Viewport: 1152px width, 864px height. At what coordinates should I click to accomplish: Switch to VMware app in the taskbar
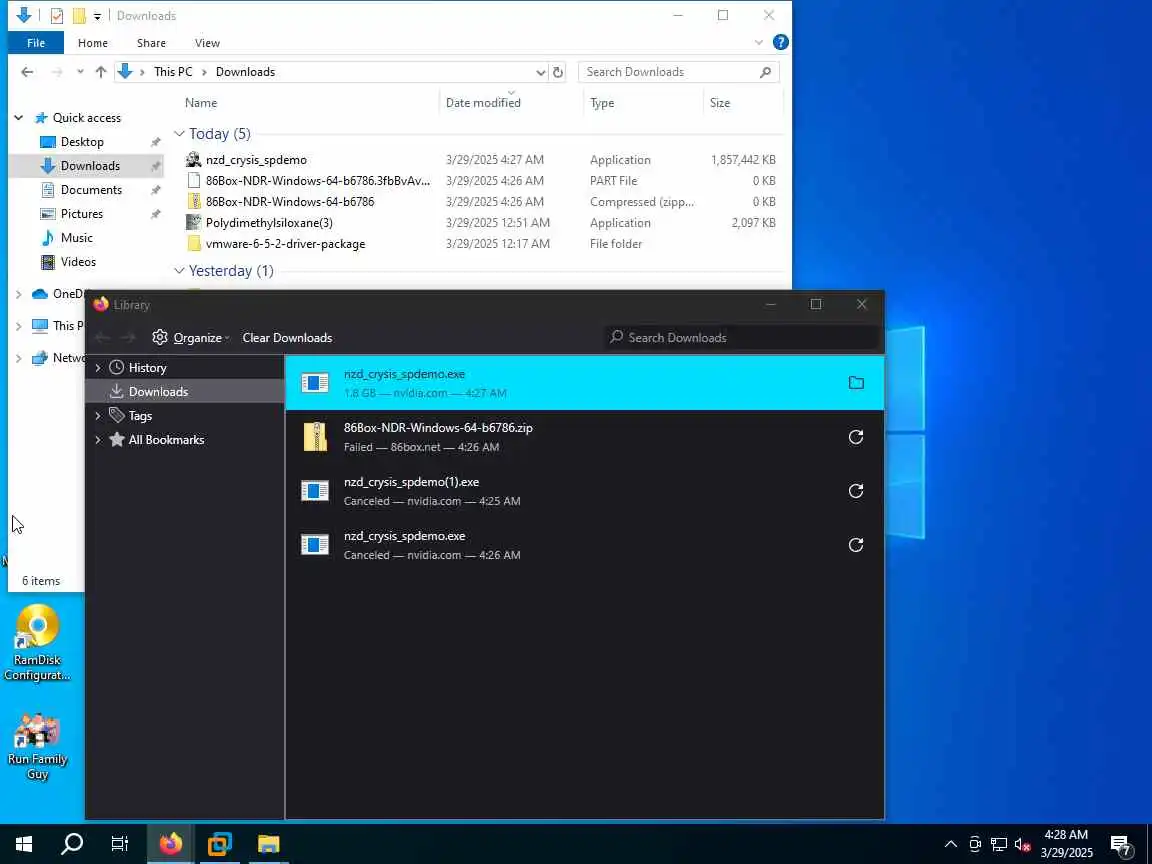coord(219,843)
